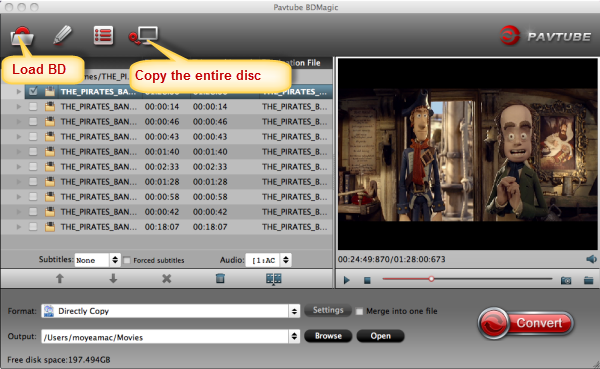The image size is (600, 369).
Task: Check the title with duration 00:00:58
Action: [x=33, y=197]
